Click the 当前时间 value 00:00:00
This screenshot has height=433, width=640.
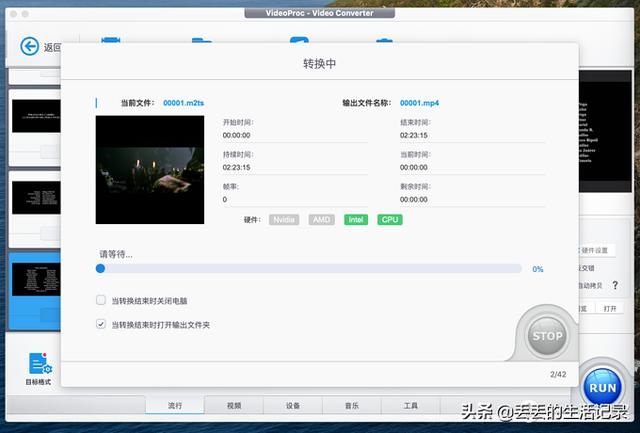(413, 167)
